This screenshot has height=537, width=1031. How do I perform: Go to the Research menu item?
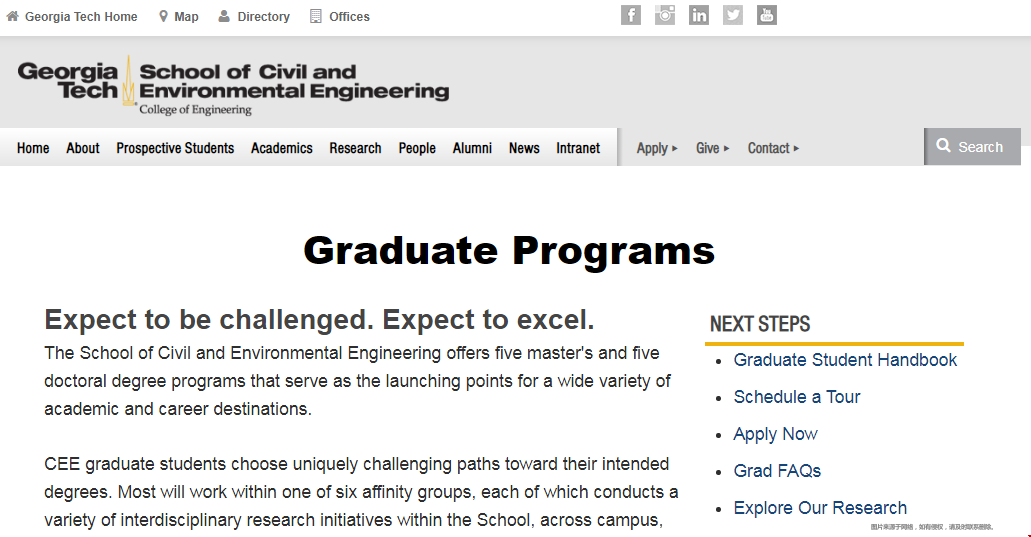(x=355, y=148)
